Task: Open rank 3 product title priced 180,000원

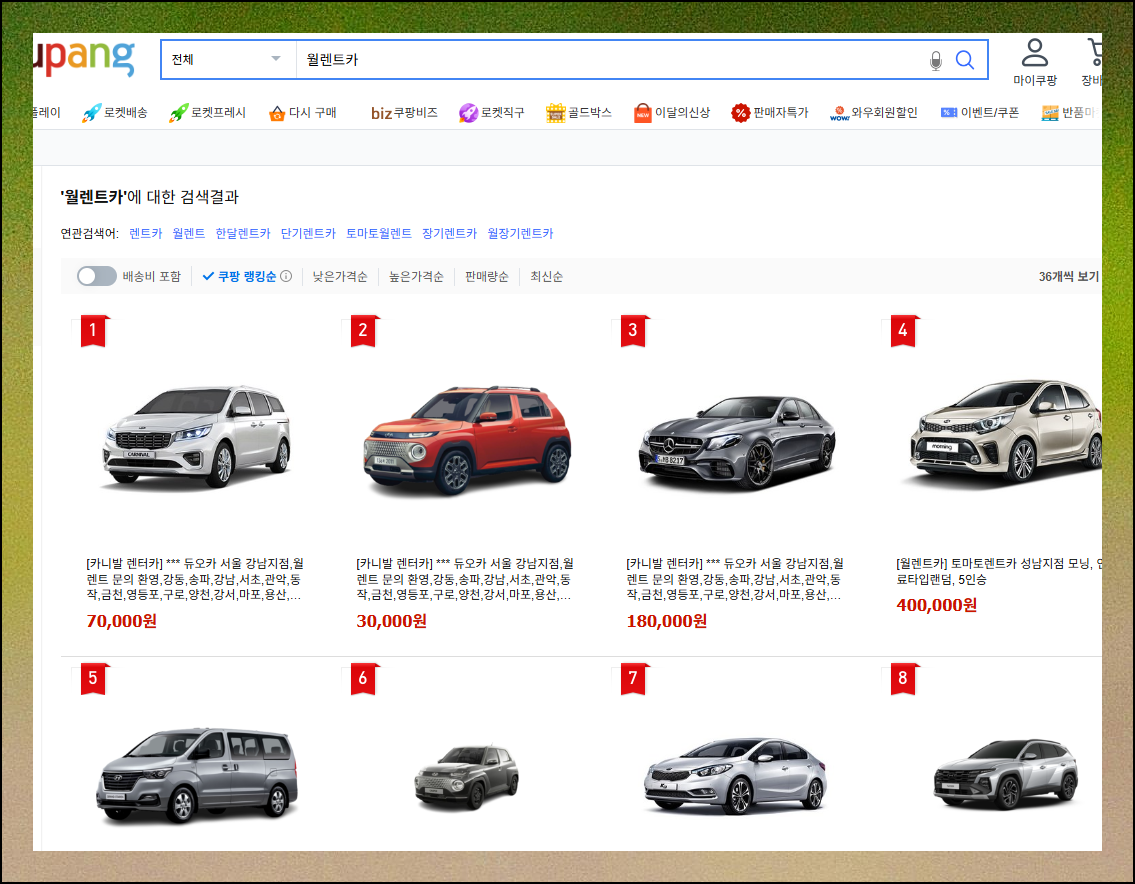Action: pos(735,579)
